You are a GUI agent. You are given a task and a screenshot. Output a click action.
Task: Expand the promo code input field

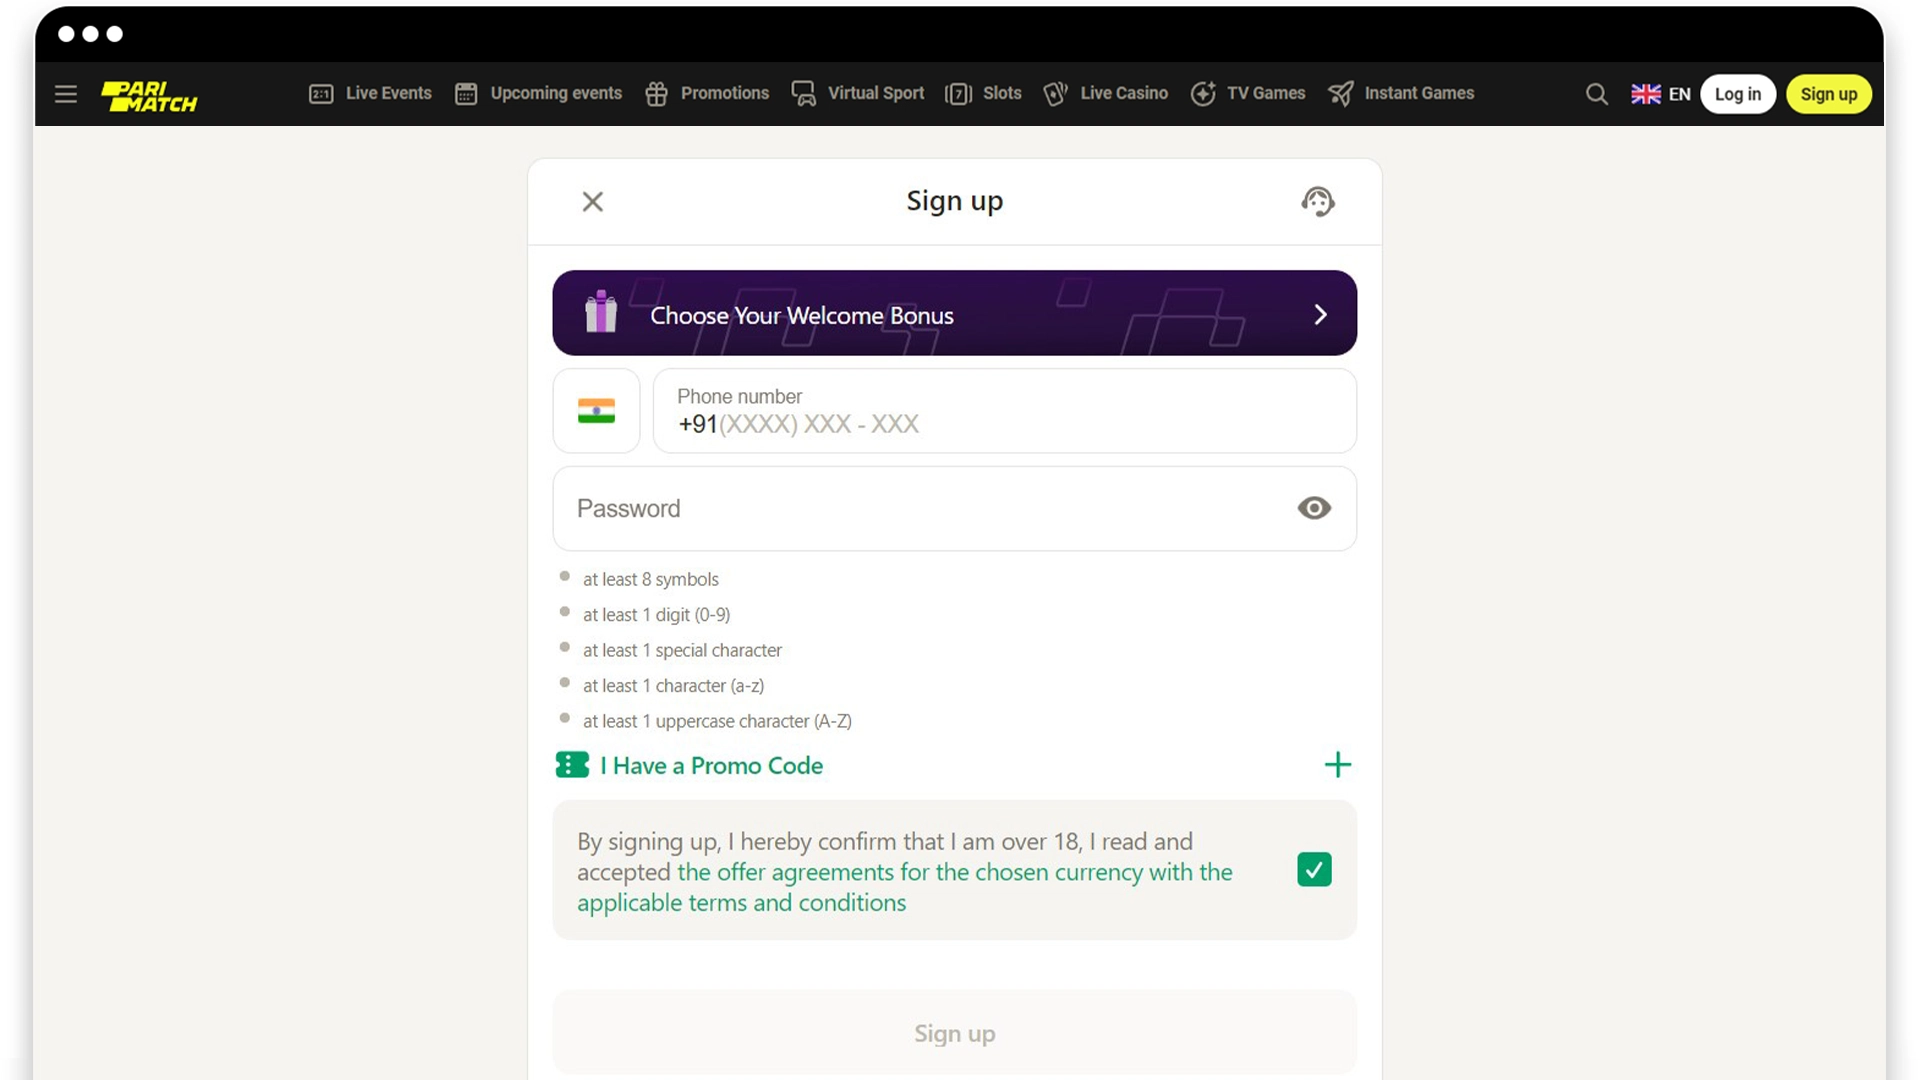point(1337,764)
